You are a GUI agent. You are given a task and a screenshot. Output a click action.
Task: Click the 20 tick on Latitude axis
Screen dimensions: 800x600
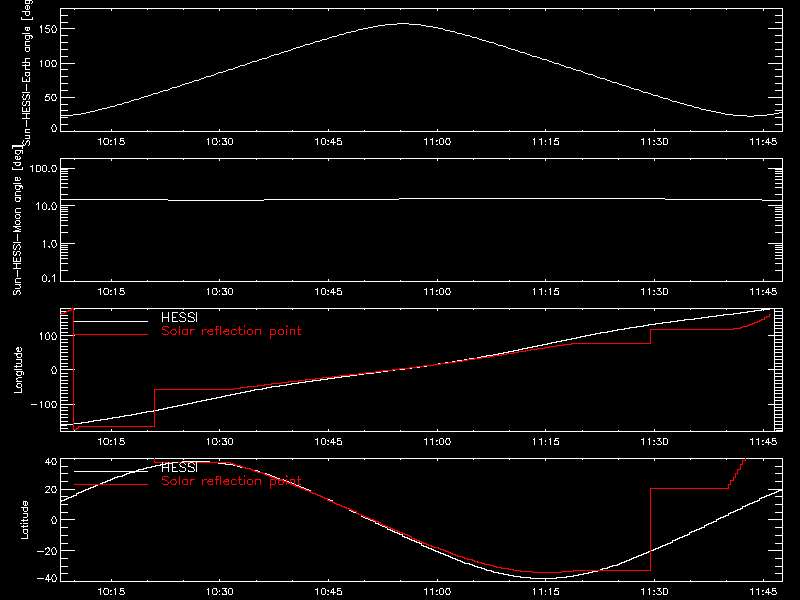[51, 490]
